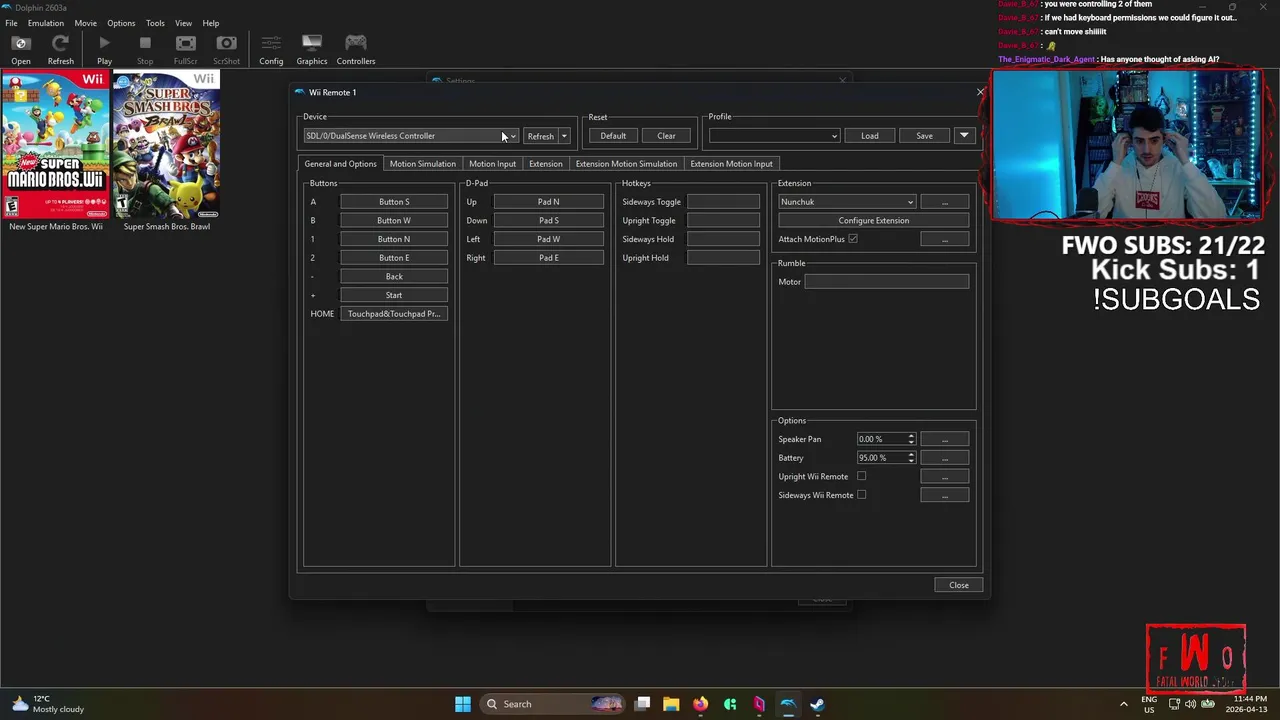
Task: Expand the arrow next to Refresh
Action: [x=564, y=136]
